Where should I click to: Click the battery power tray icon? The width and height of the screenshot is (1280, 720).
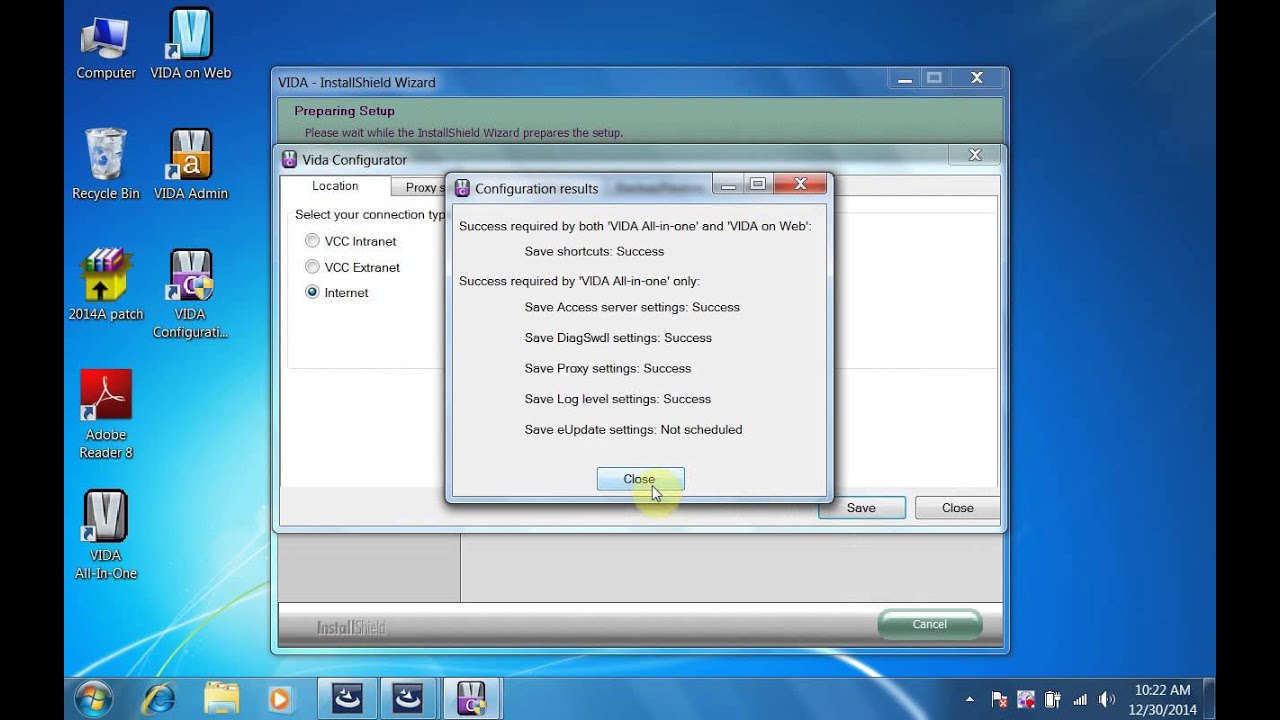(1052, 699)
